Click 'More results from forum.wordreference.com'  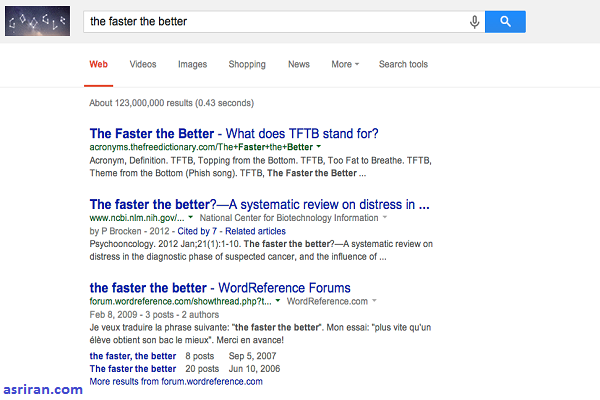point(176,381)
